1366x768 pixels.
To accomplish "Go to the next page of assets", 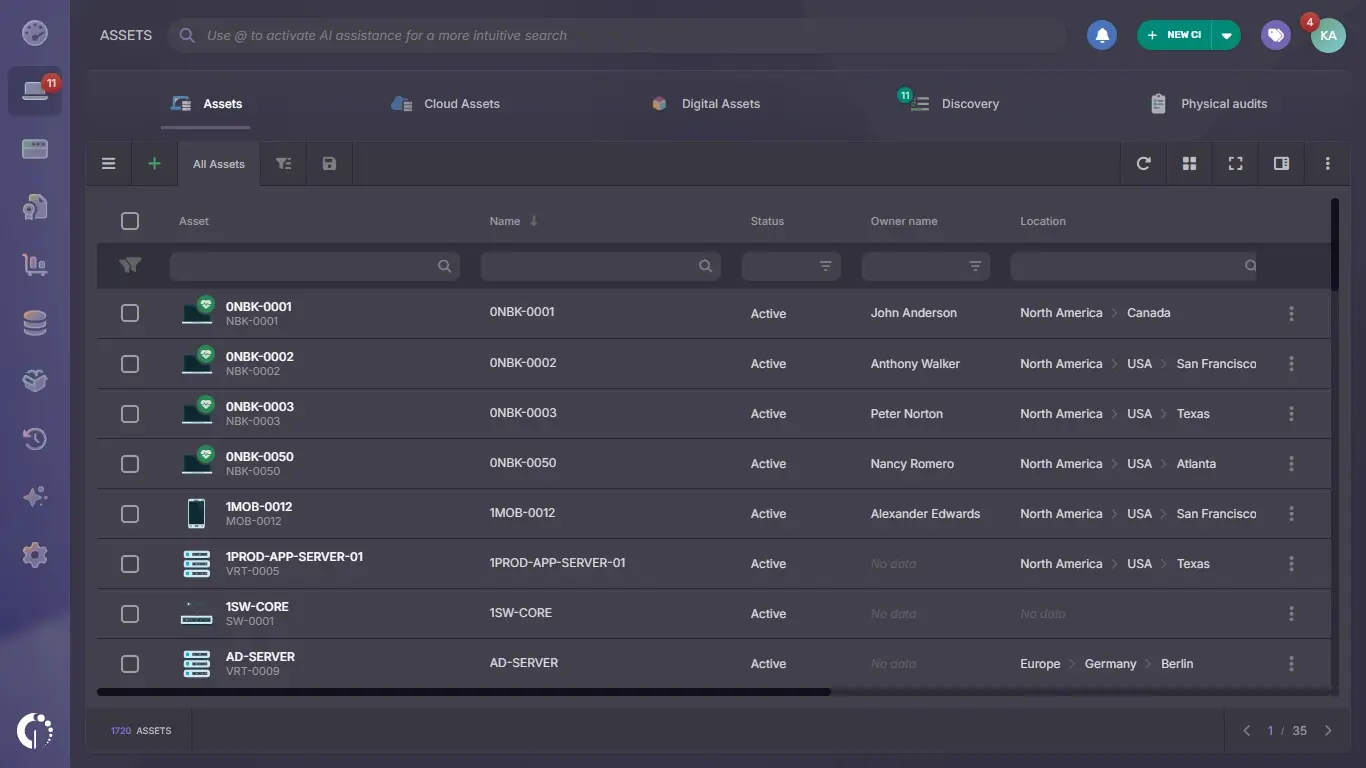I will (x=1328, y=730).
